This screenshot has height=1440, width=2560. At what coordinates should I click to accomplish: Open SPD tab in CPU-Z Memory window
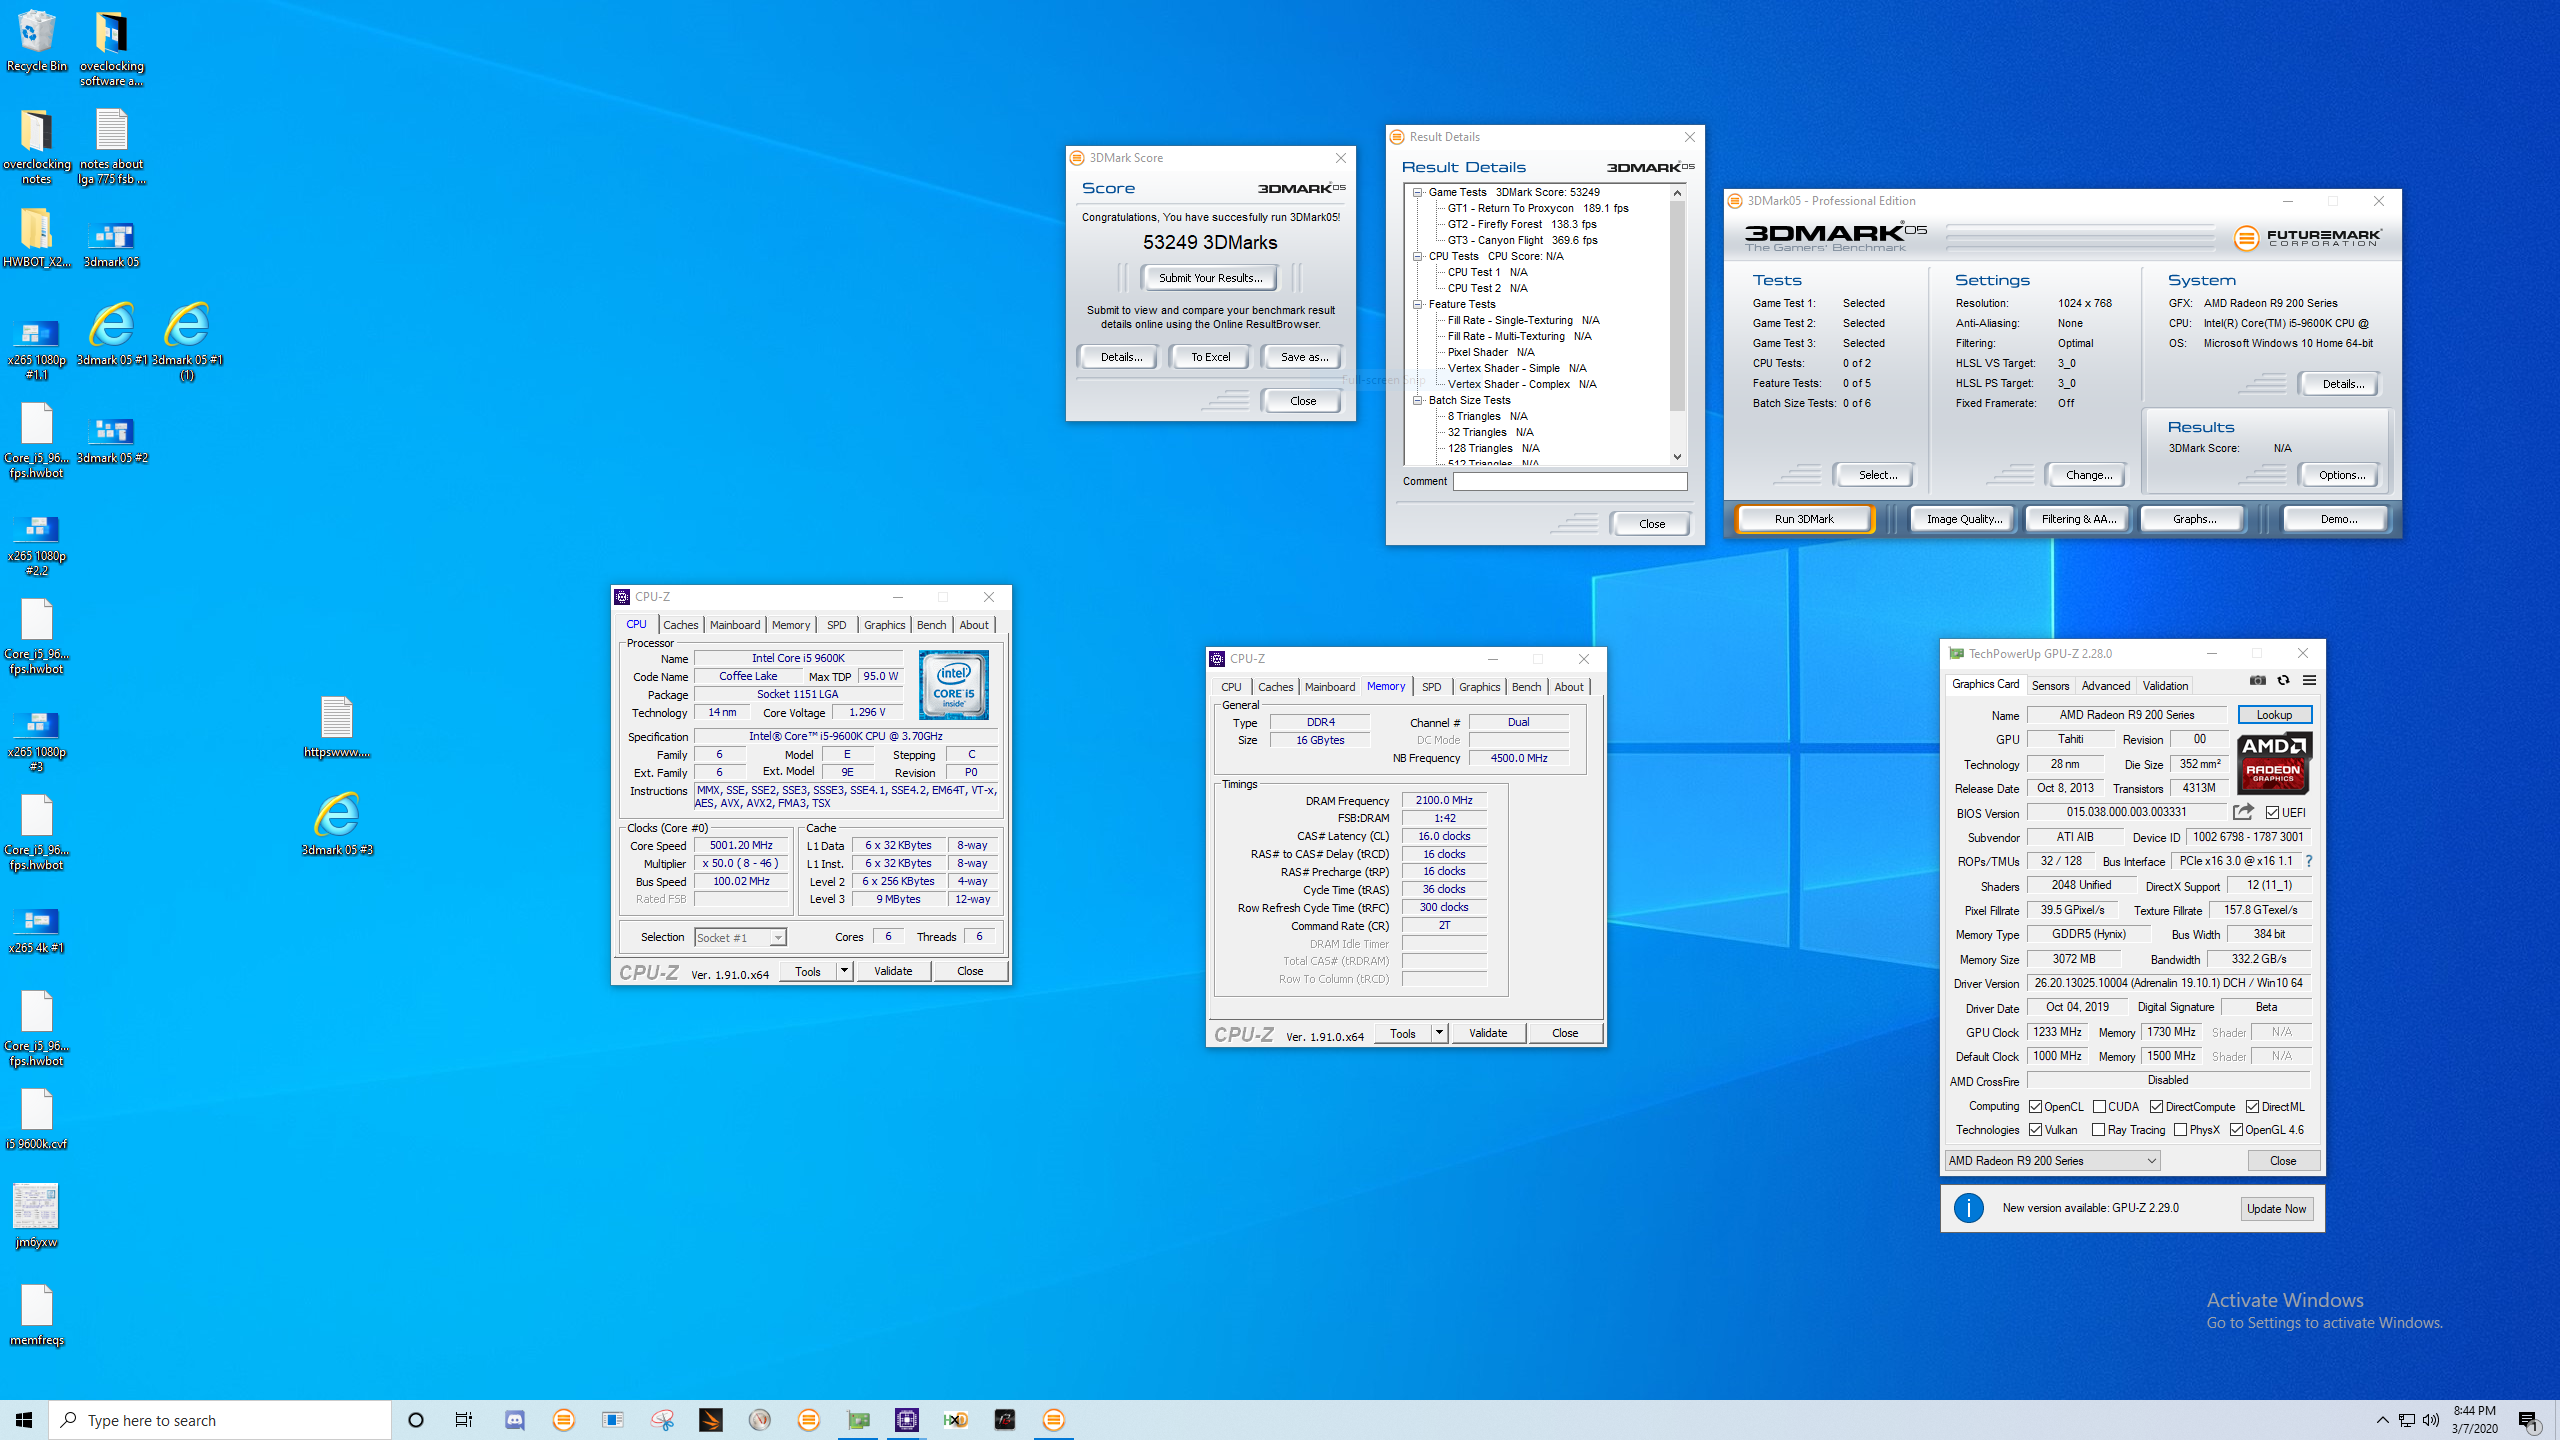pos(1431,687)
